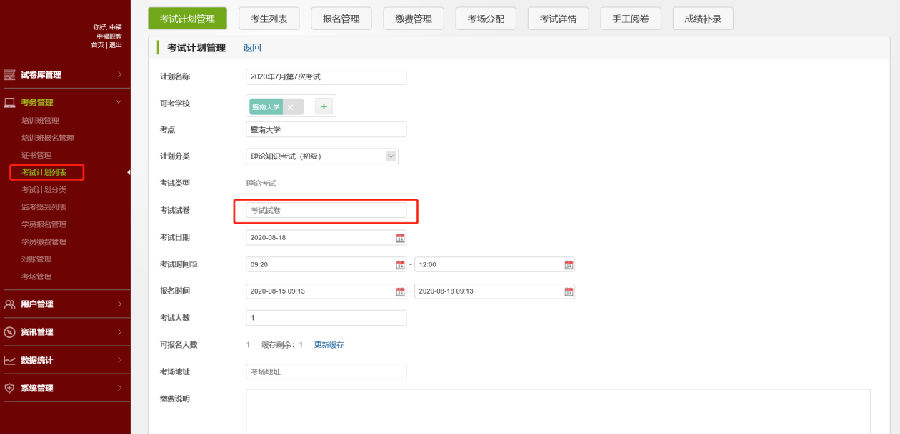Expand the 试卷库管理 sidebar menu
This screenshot has height=434, width=900.
point(65,74)
